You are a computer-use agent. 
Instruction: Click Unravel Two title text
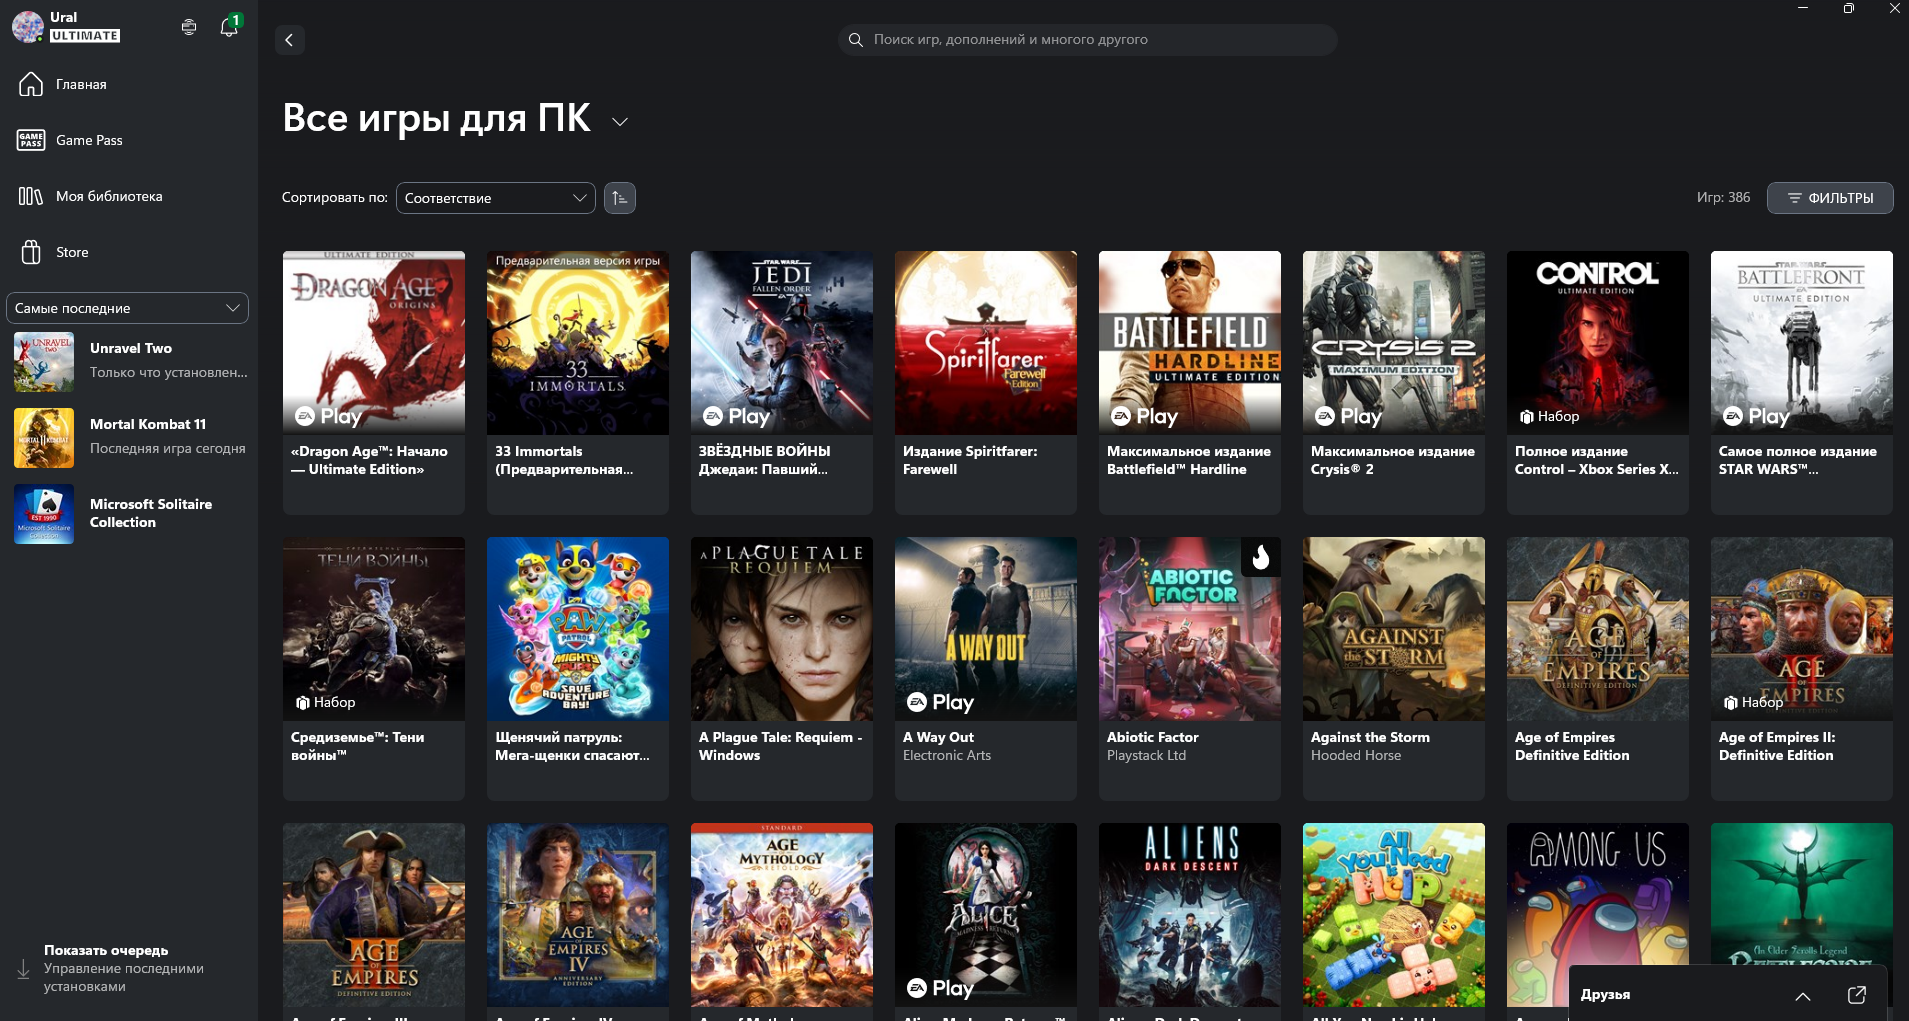pos(131,348)
